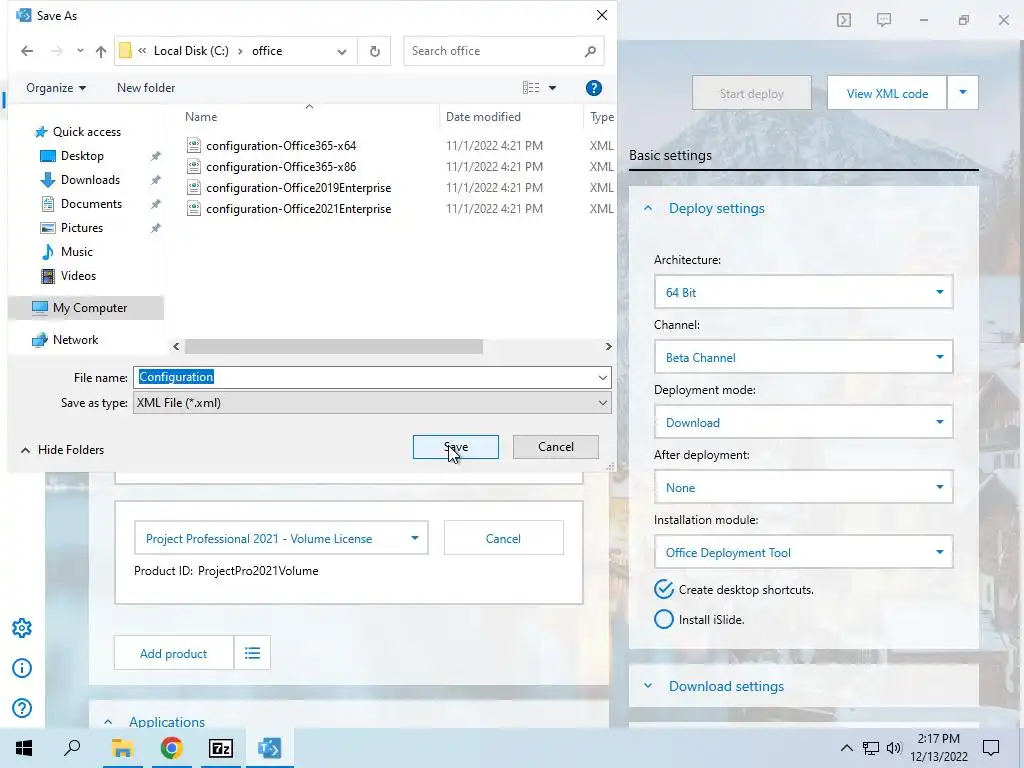
Task: Select configuration-Office365-x64 file
Action: click(281, 146)
